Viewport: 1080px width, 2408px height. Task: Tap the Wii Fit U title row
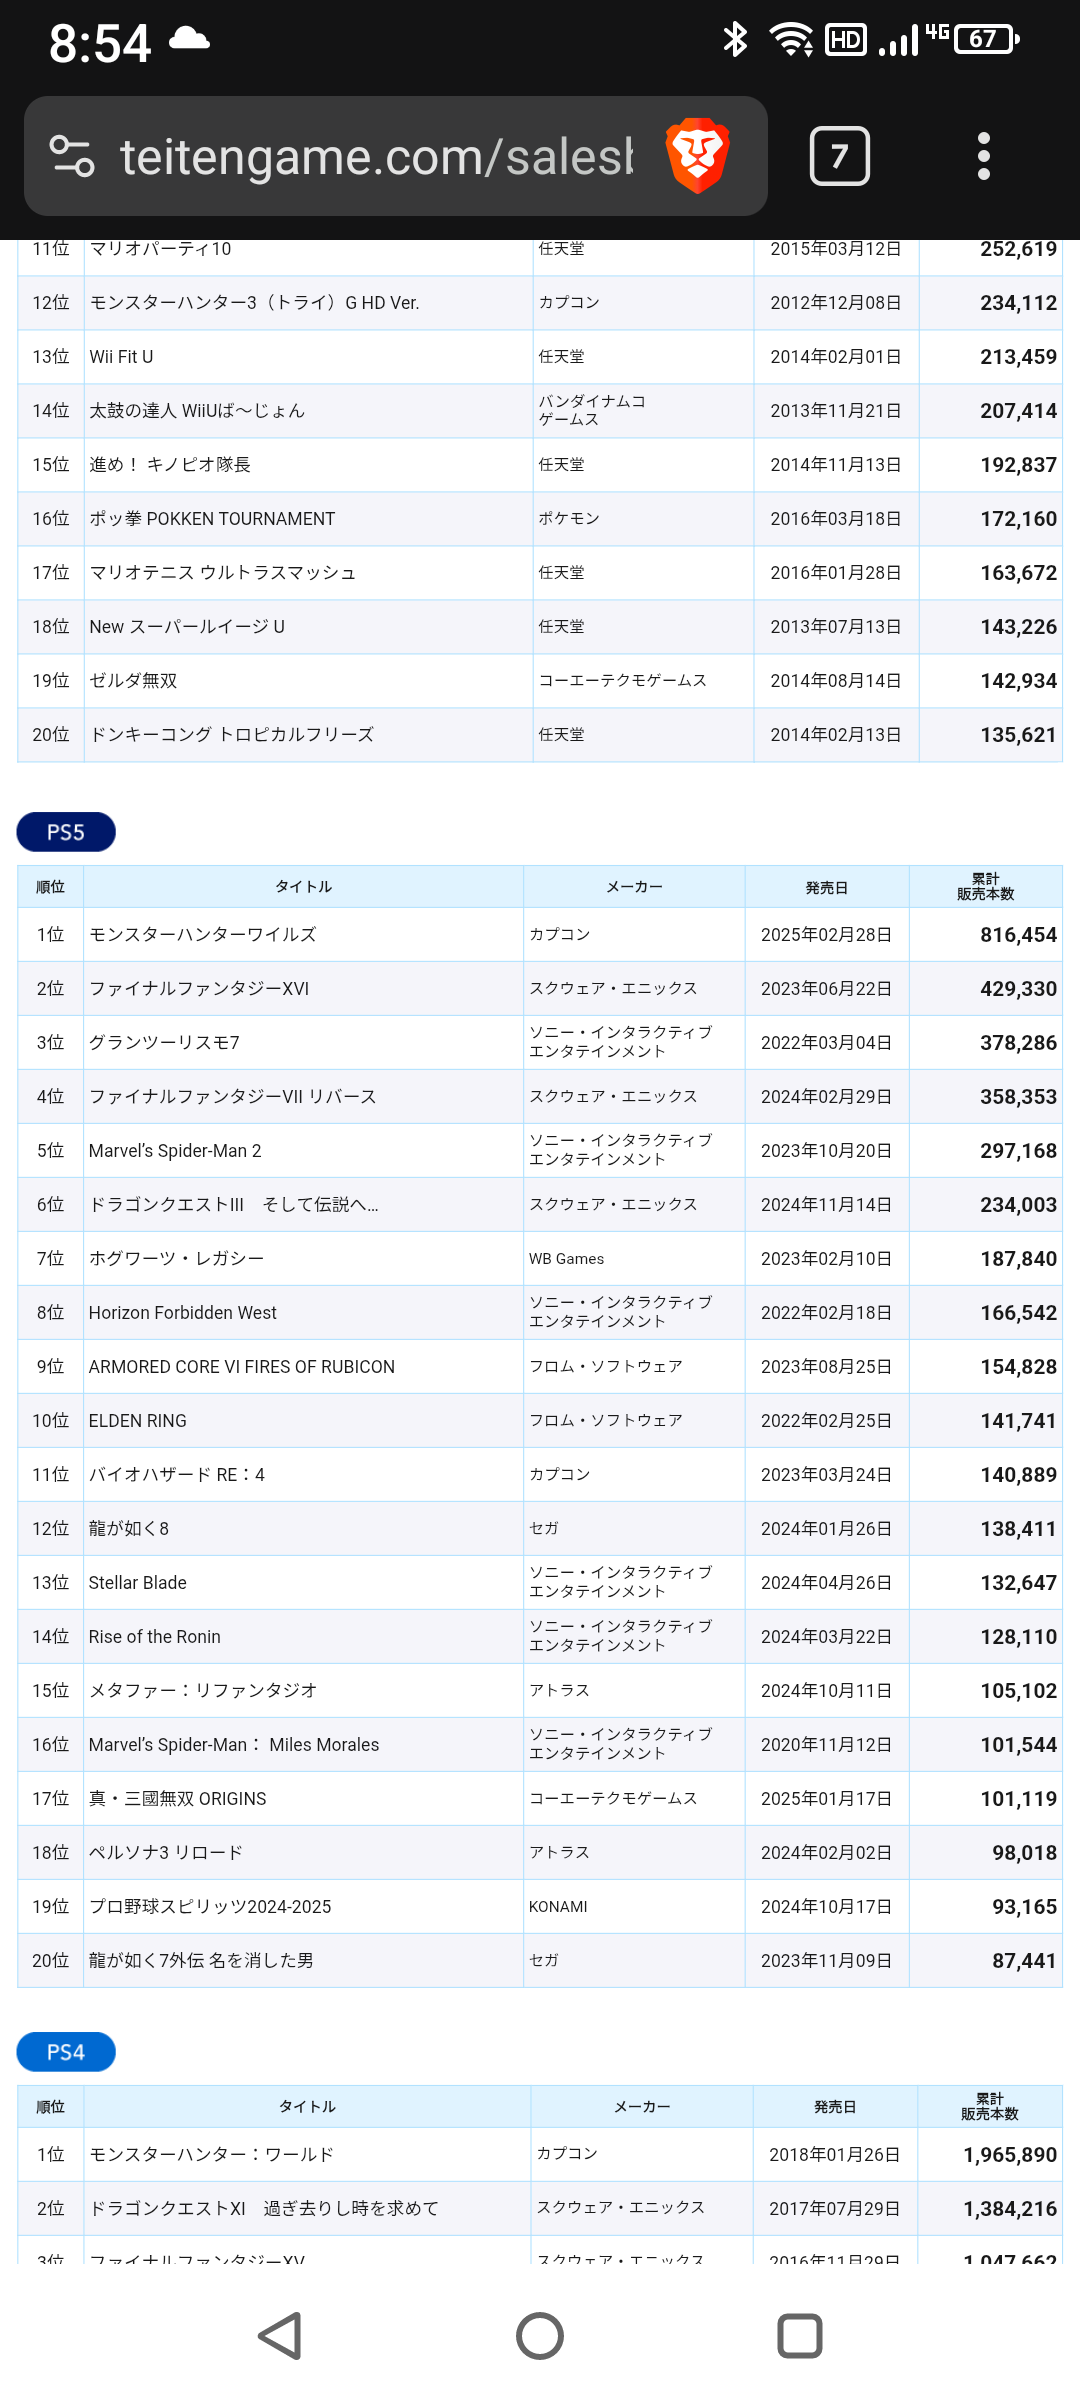click(122, 357)
